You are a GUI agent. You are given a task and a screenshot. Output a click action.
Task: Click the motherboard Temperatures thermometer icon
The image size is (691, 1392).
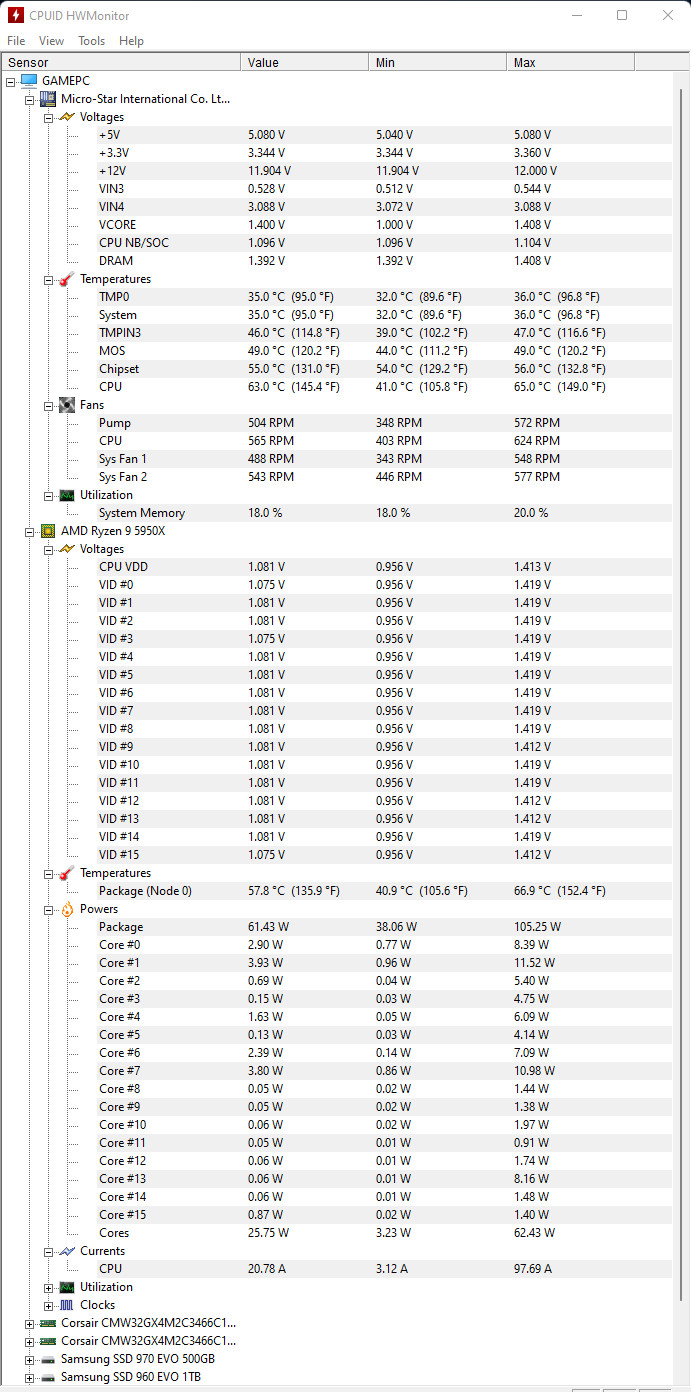click(x=67, y=279)
